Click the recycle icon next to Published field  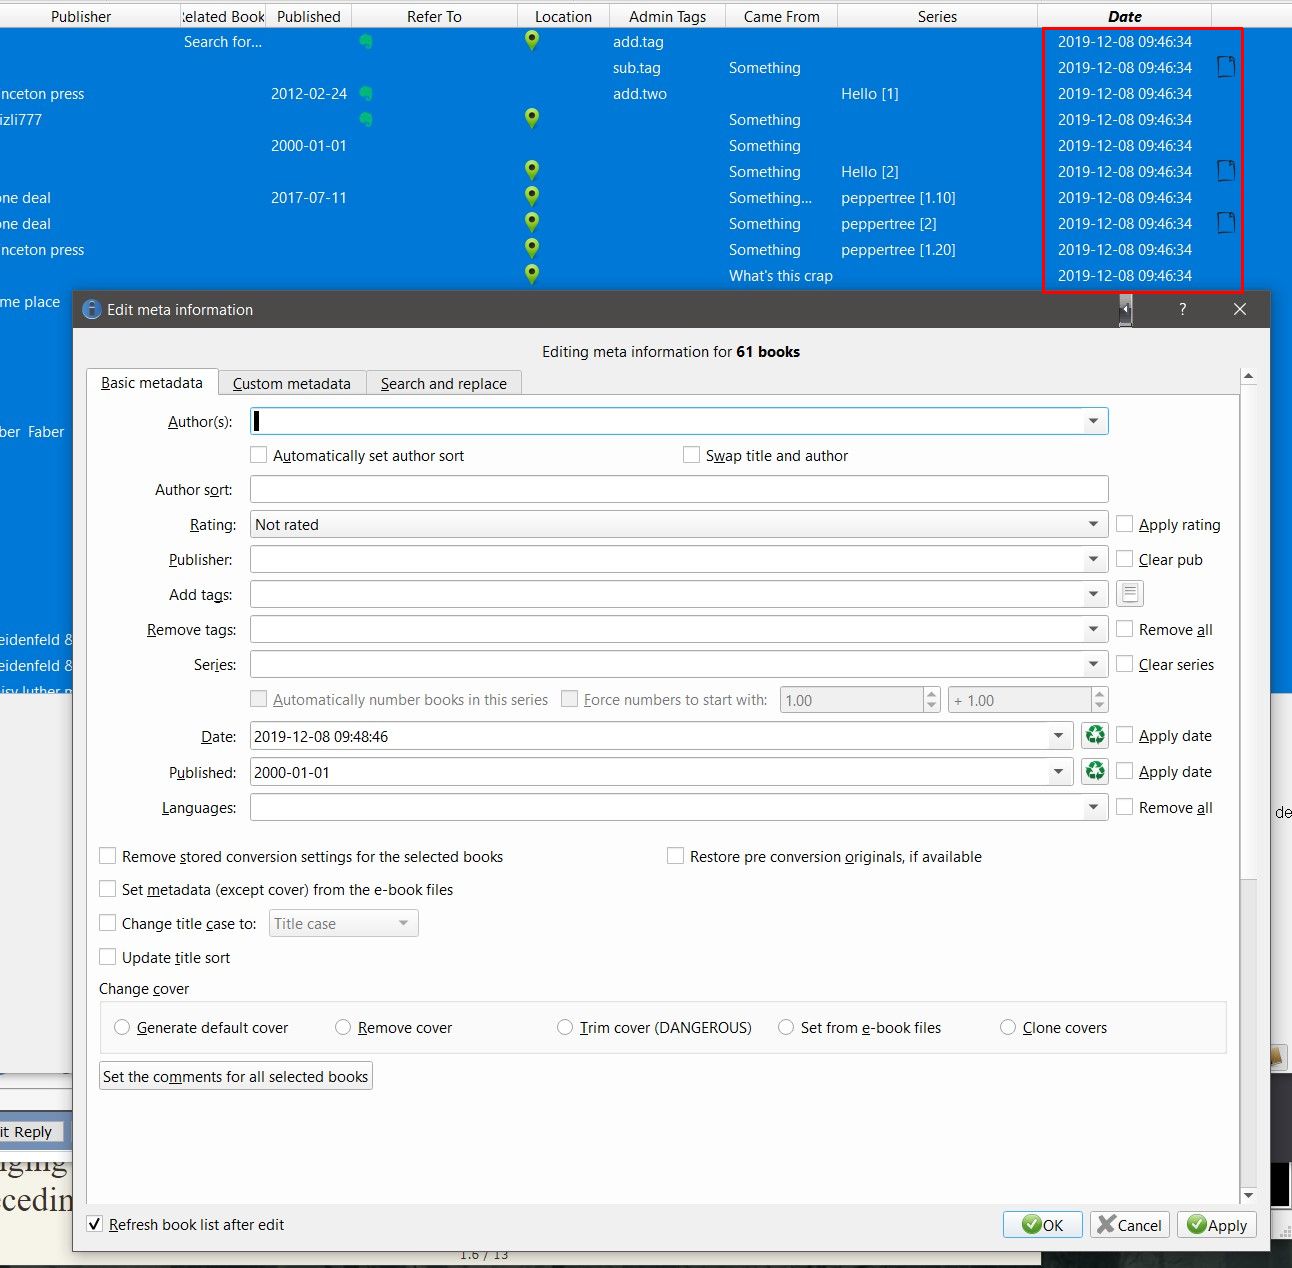click(1095, 772)
